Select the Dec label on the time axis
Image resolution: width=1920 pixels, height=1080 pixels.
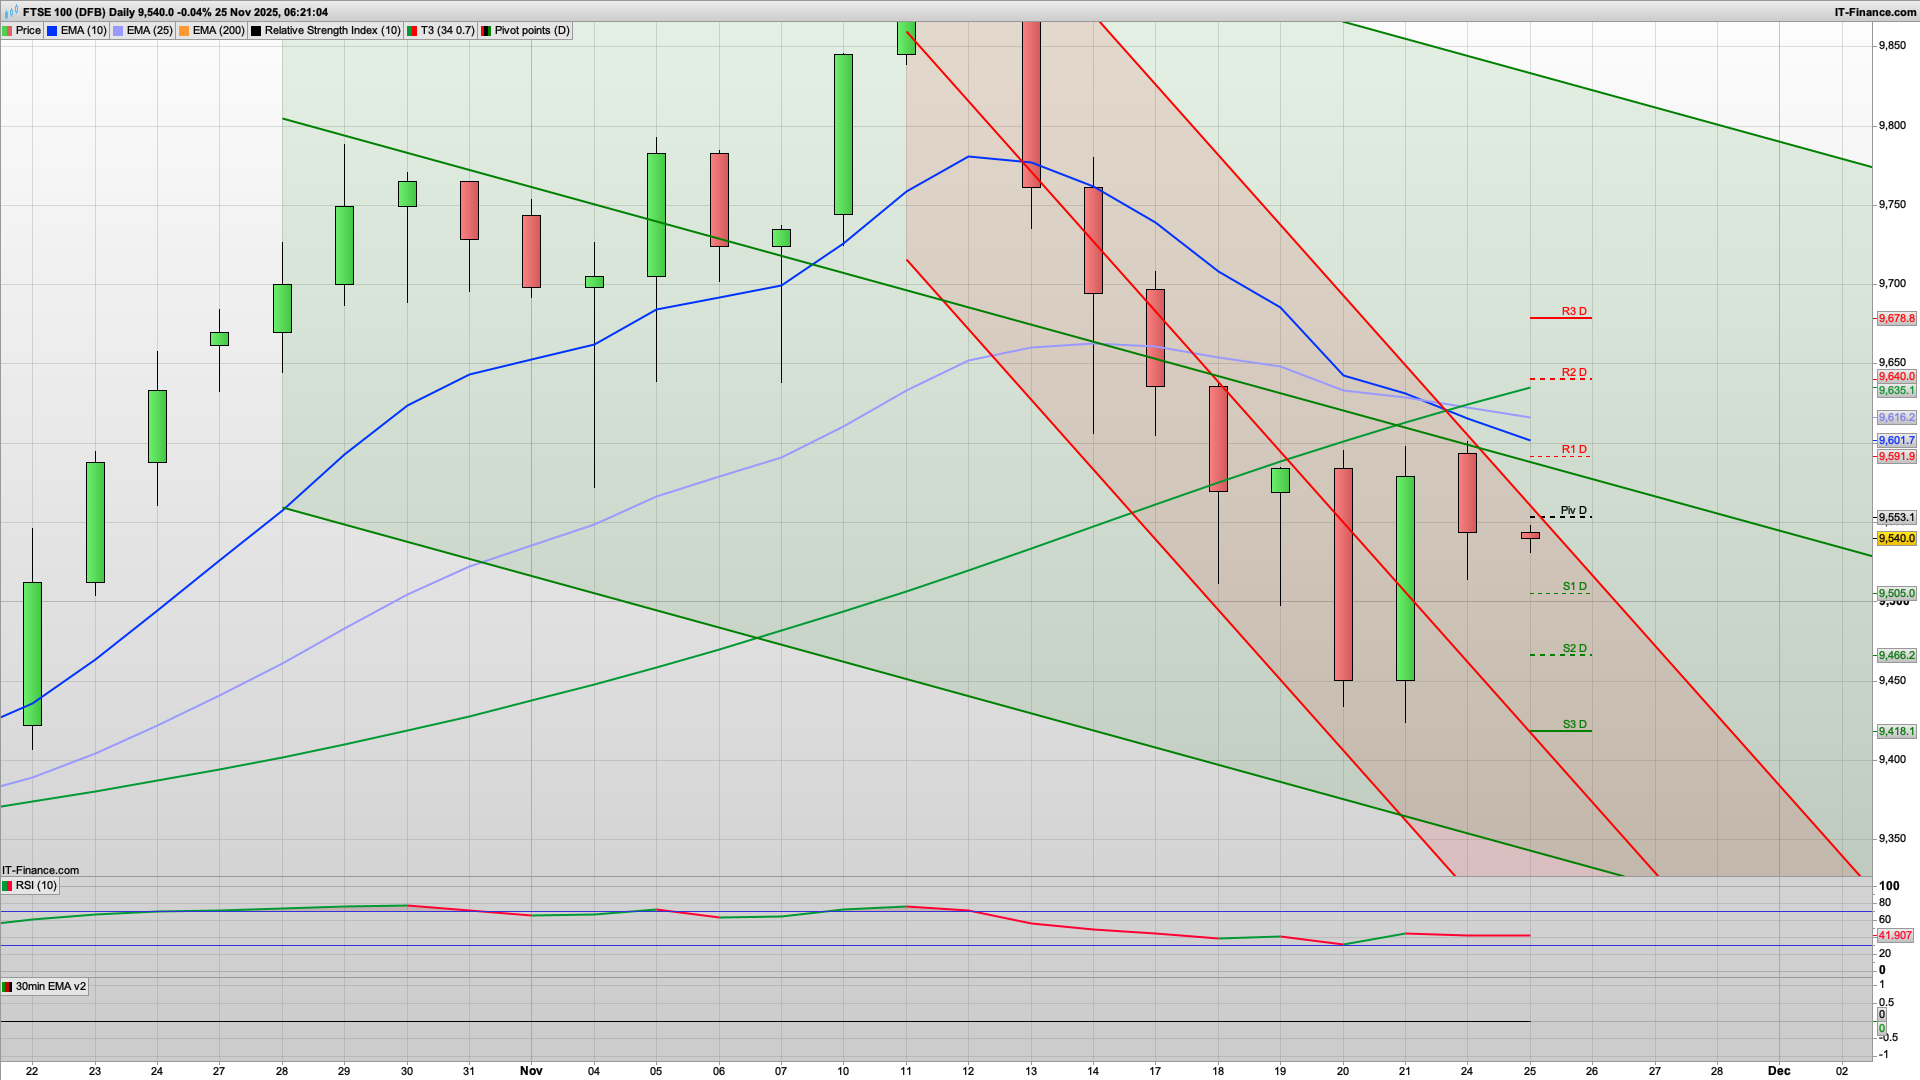1779,1071
